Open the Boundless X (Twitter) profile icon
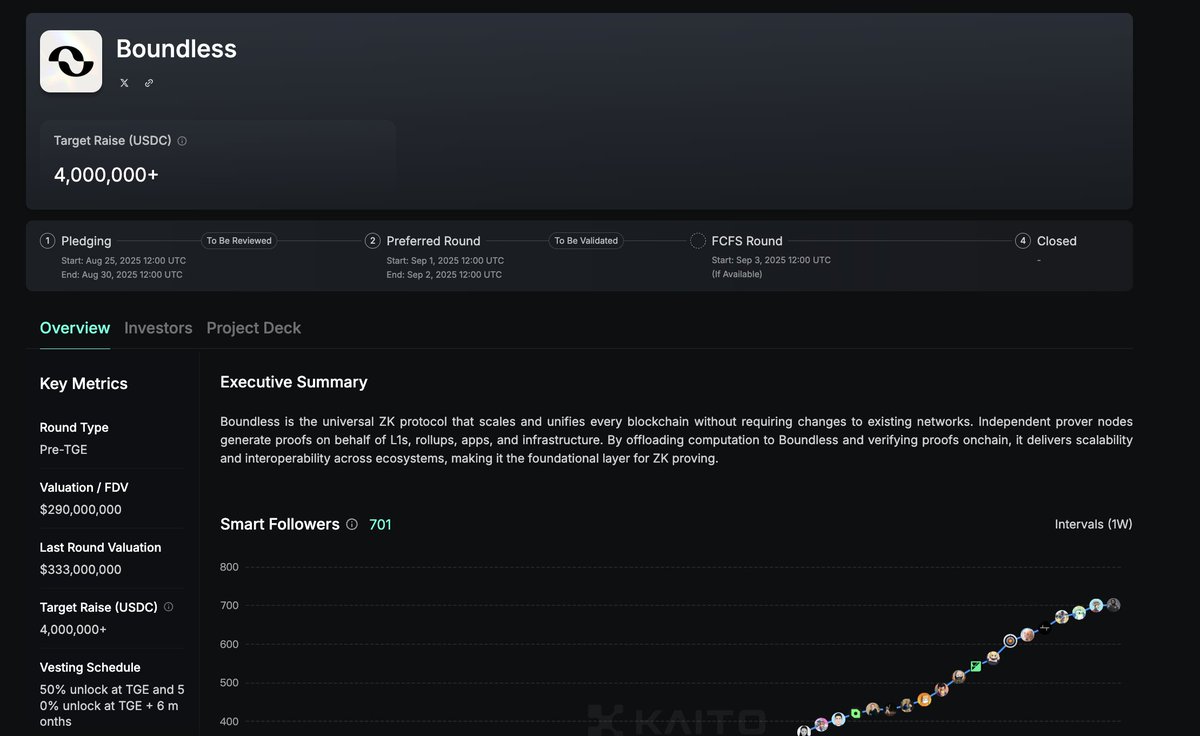 pos(124,83)
